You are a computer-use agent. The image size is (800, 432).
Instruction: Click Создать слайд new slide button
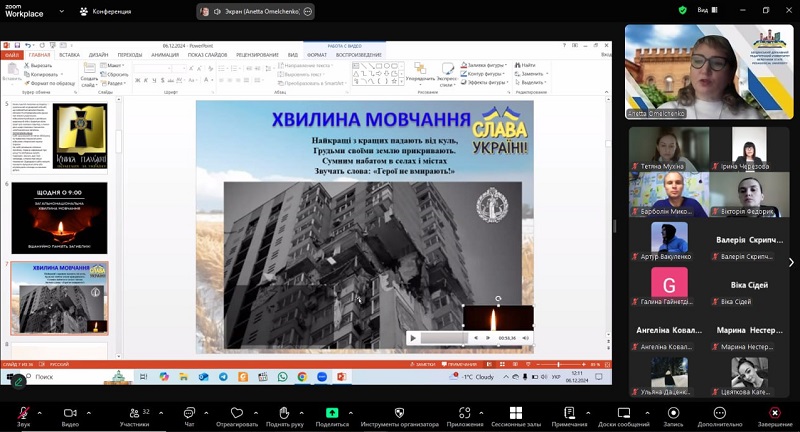(89, 75)
